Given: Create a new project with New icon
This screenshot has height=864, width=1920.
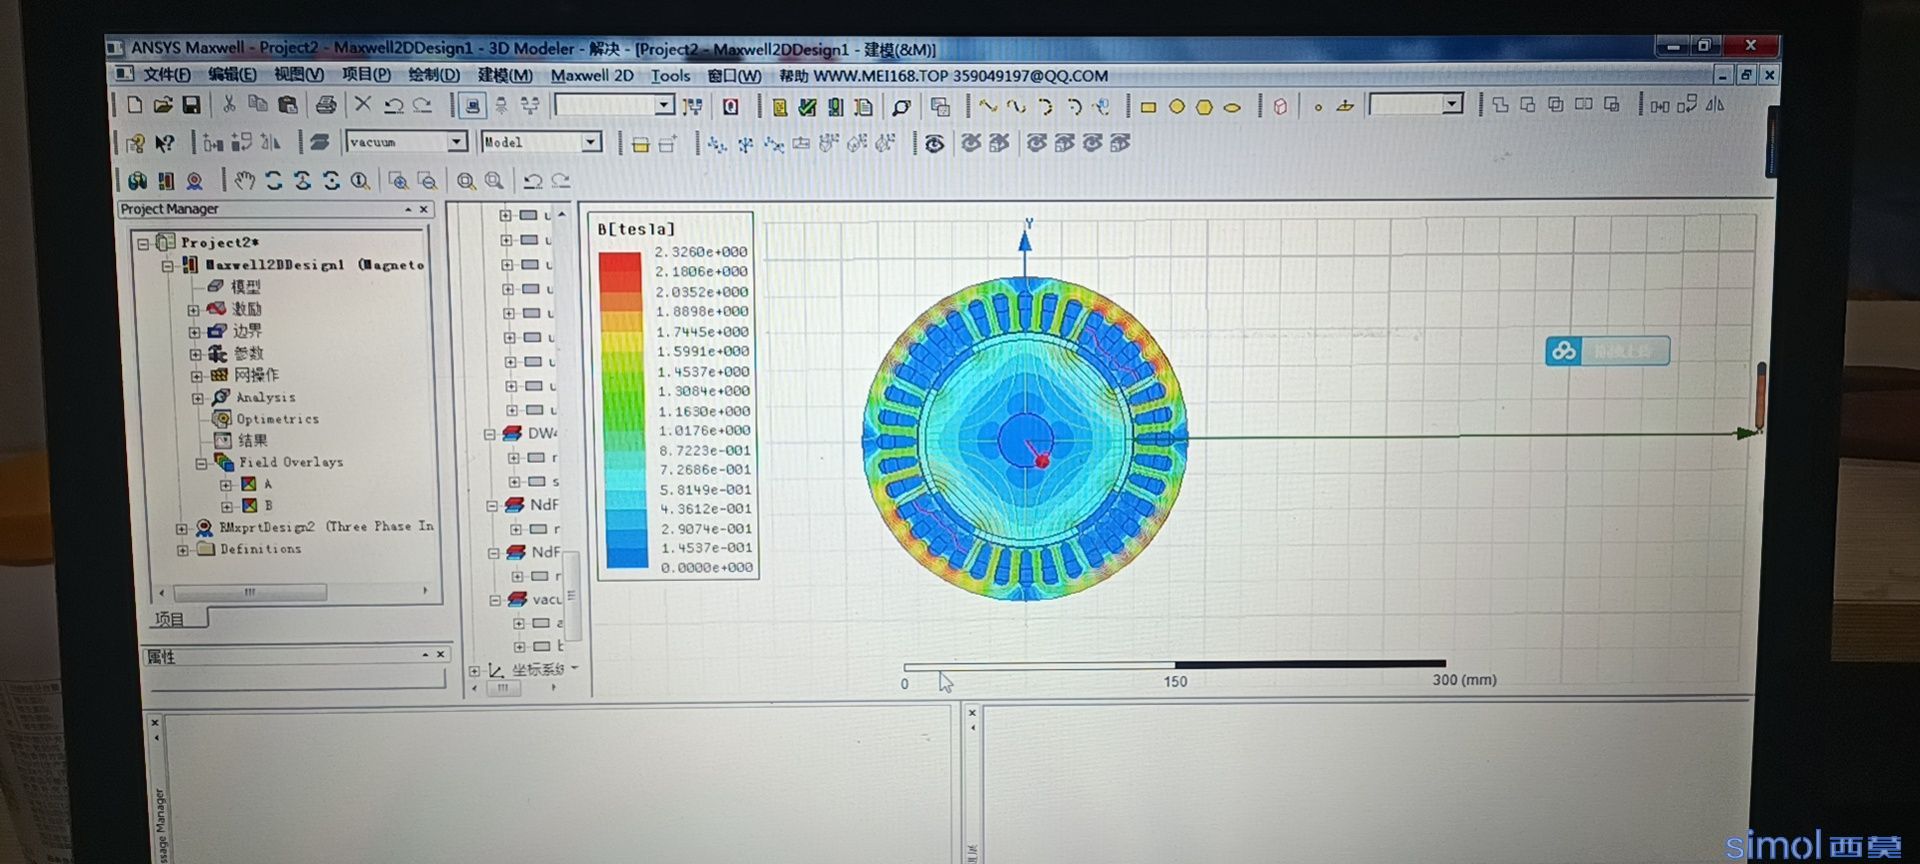Looking at the screenshot, I should [x=135, y=105].
